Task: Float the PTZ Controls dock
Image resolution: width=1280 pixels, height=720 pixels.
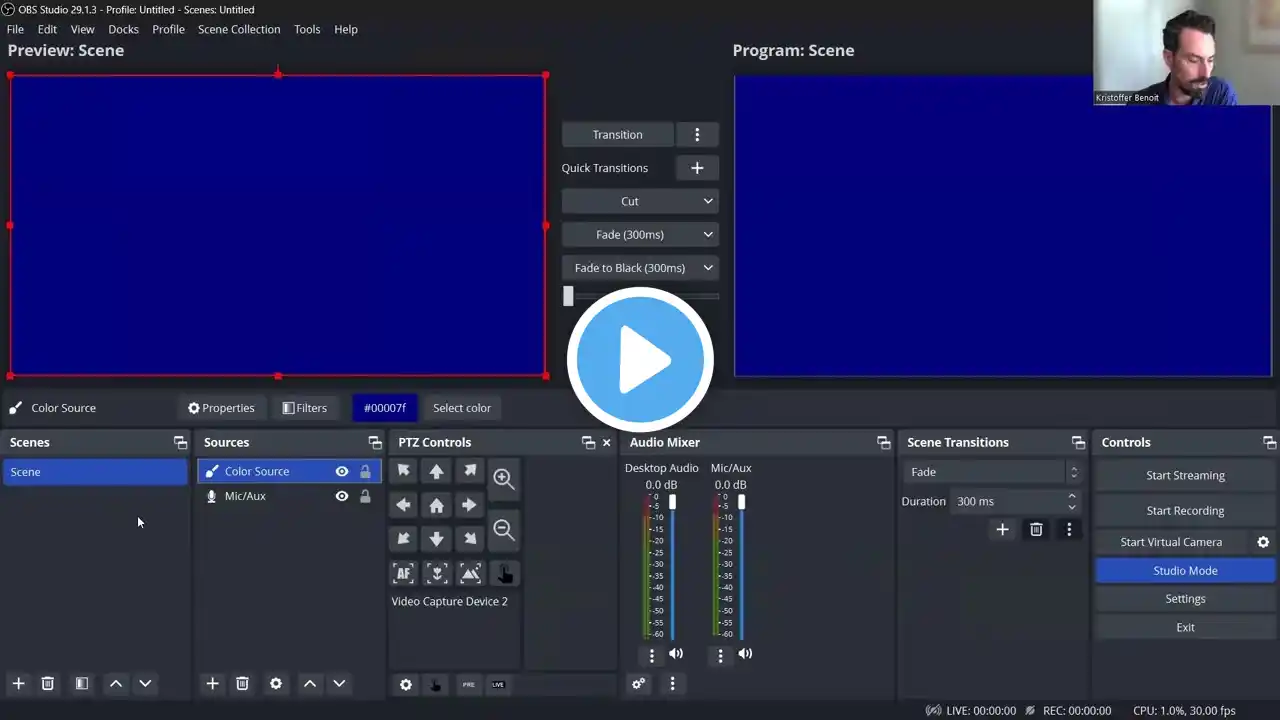Action: [588, 442]
